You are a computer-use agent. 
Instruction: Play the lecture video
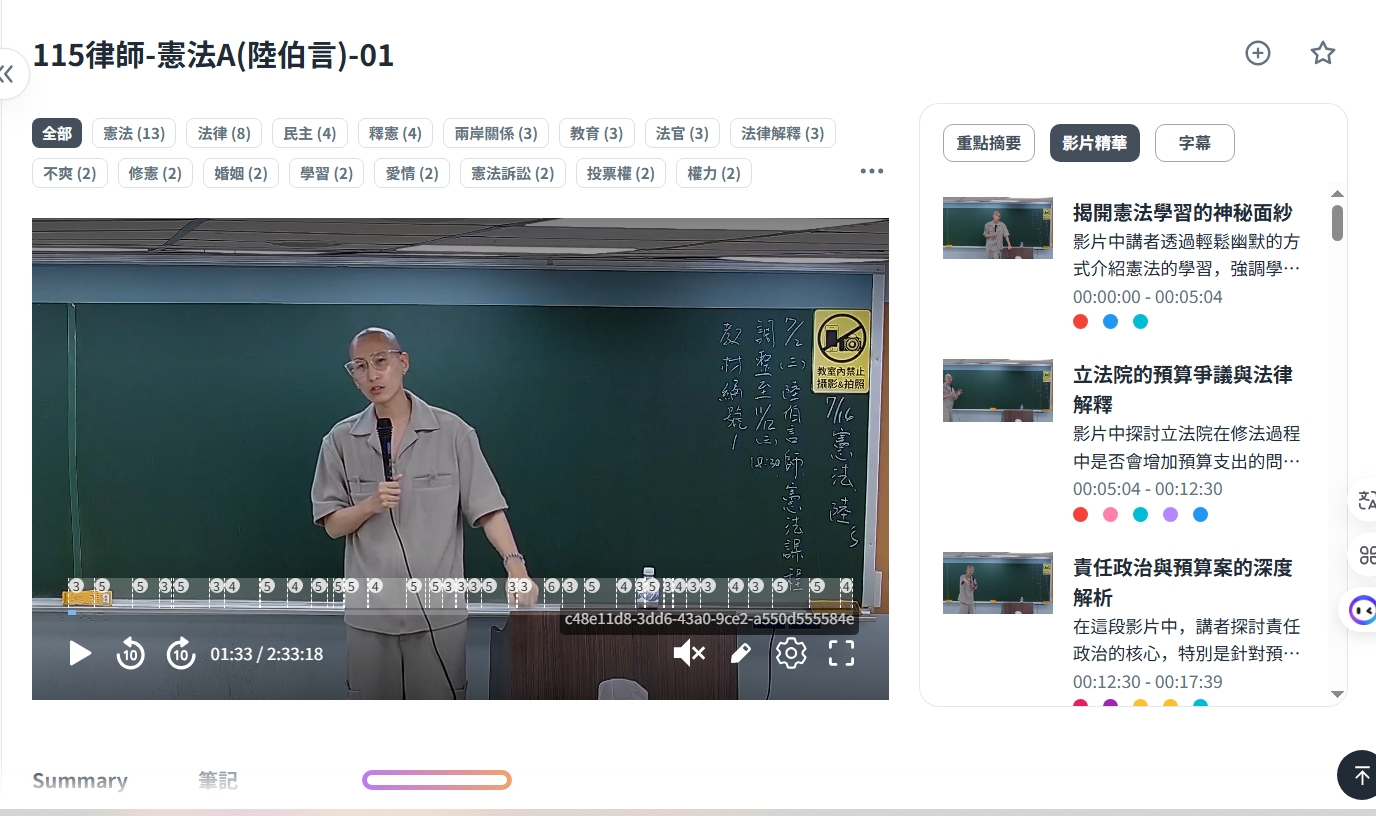(80, 654)
